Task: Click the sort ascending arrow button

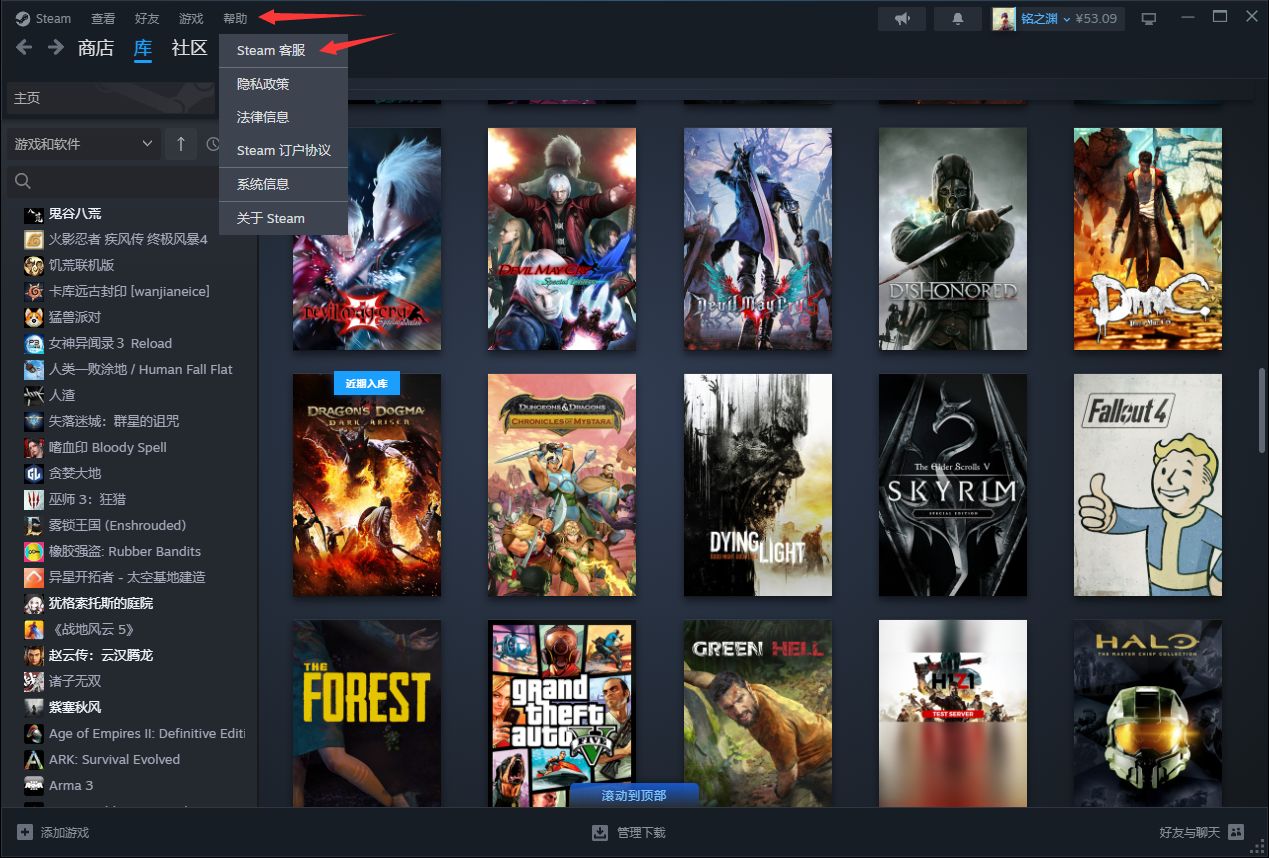Action: (180, 144)
